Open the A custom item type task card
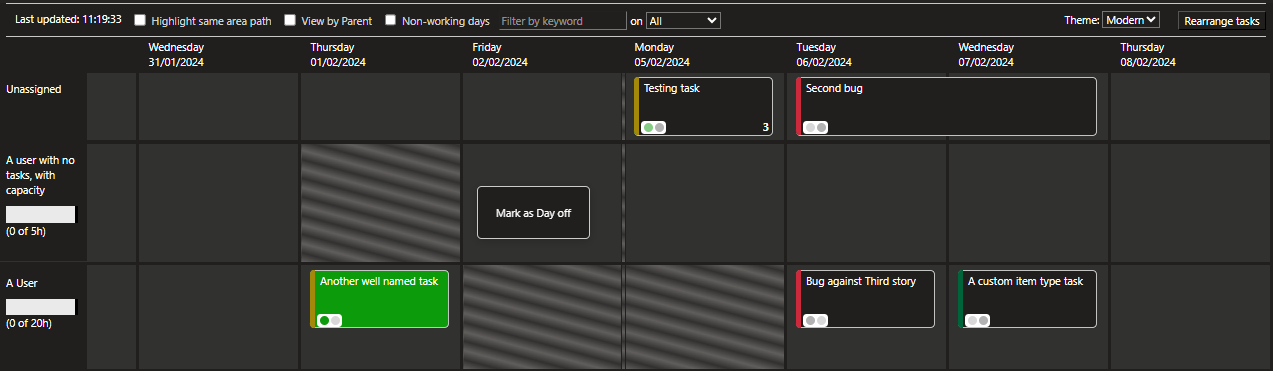The width and height of the screenshot is (1273, 371). [1027, 299]
